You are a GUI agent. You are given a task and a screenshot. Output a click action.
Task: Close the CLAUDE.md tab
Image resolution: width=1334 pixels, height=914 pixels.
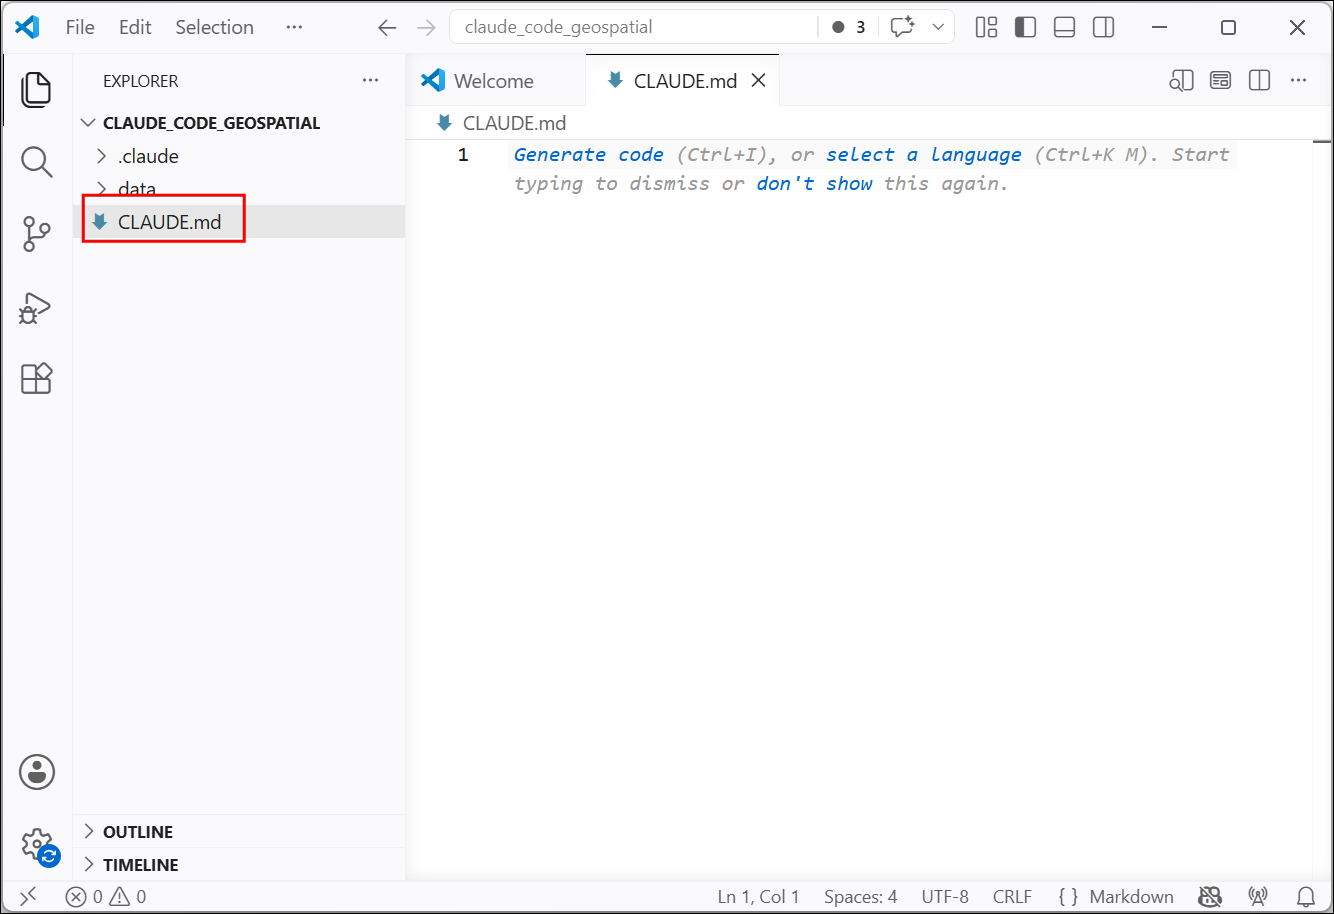tap(759, 81)
